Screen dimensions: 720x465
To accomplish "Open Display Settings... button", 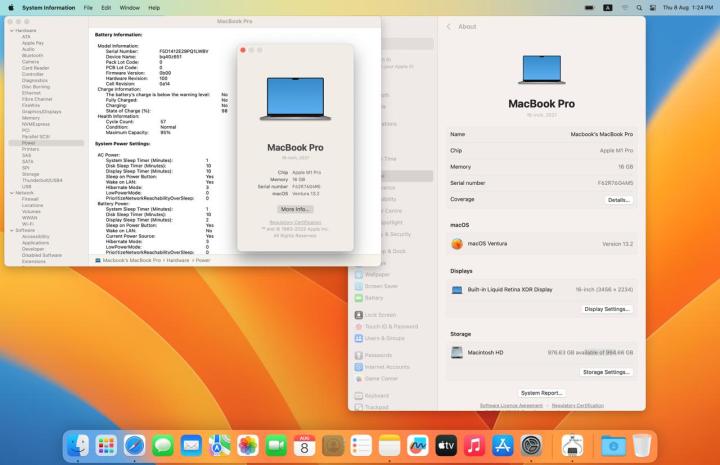I will (x=606, y=309).
